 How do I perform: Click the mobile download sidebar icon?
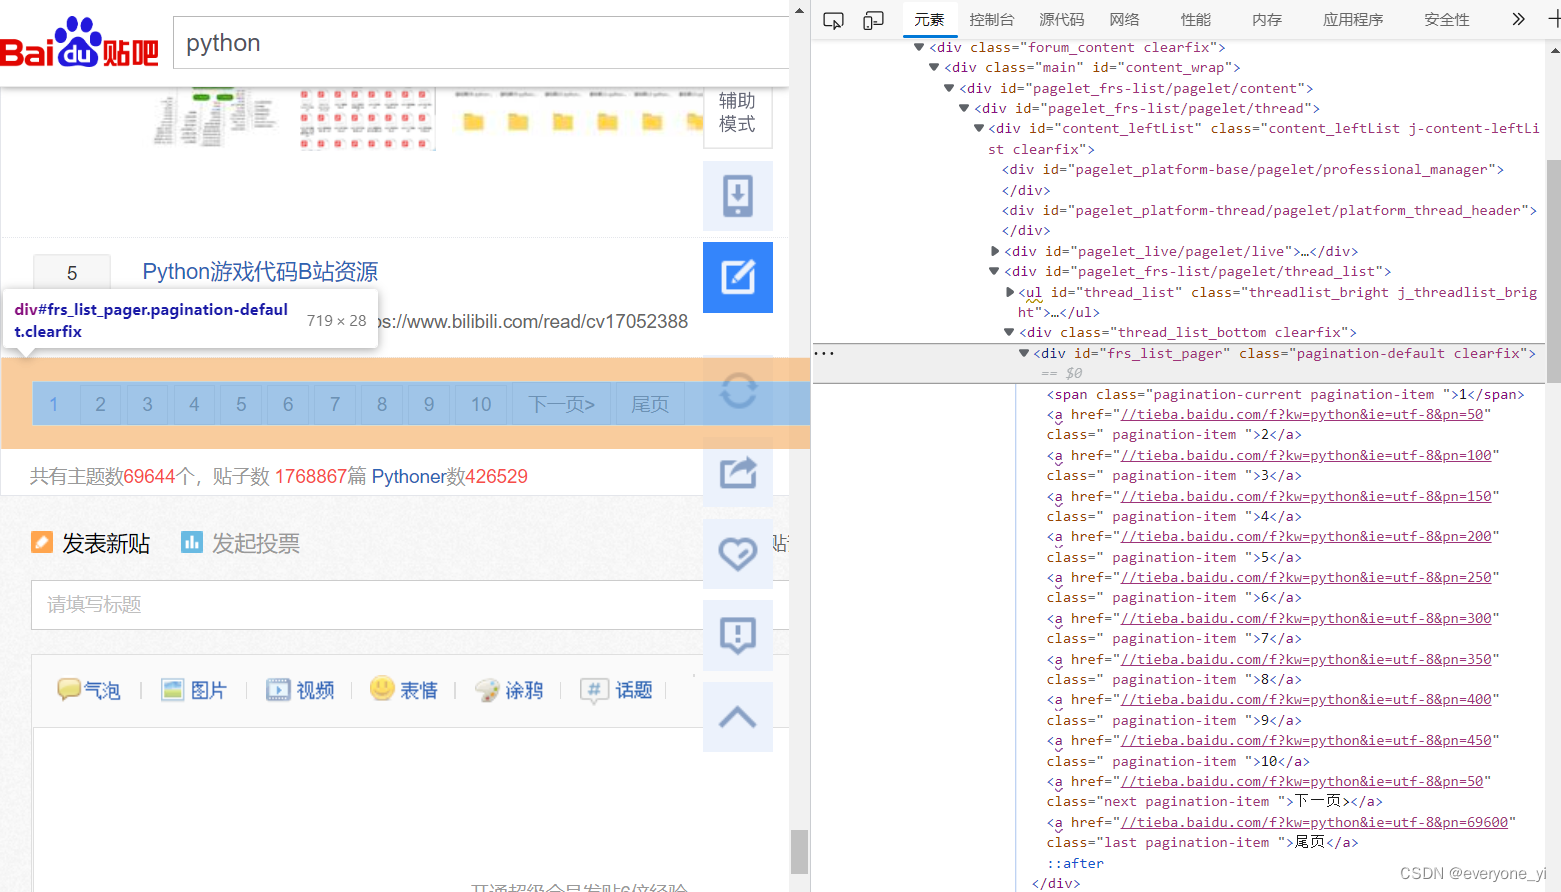pyautogui.click(x=738, y=196)
